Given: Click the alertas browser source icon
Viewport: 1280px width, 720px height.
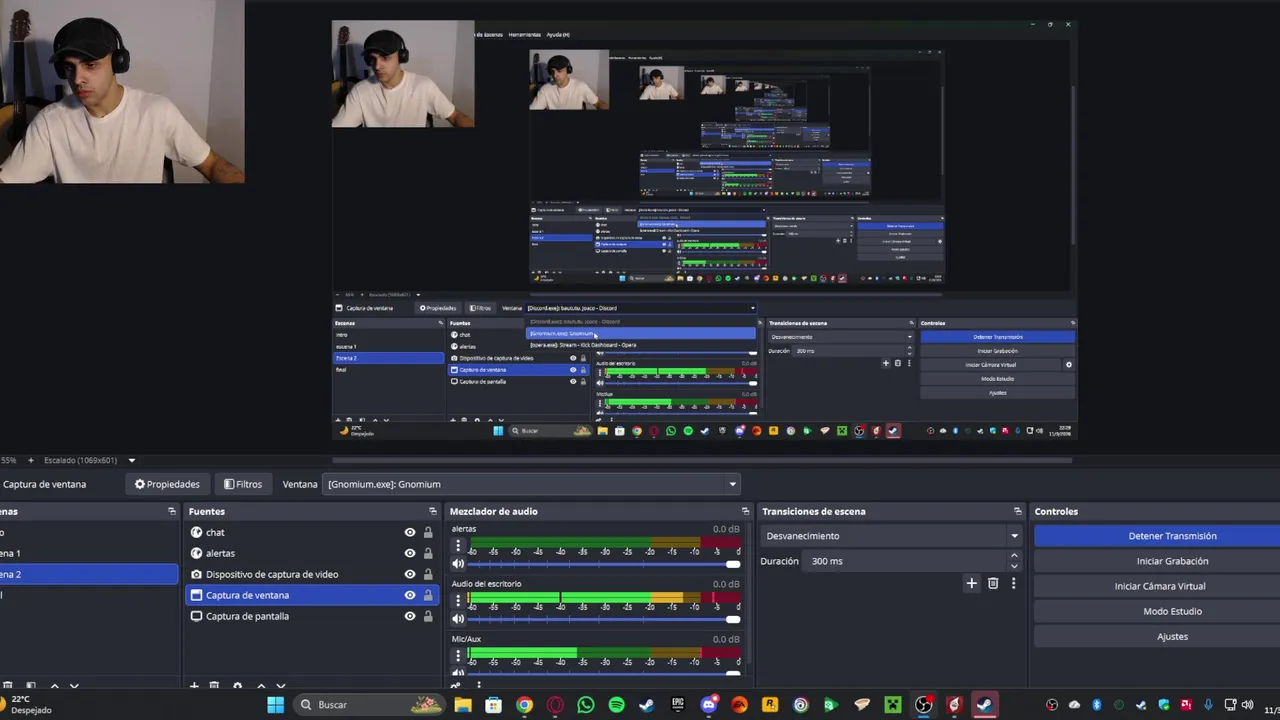Looking at the screenshot, I should (196, 553).
